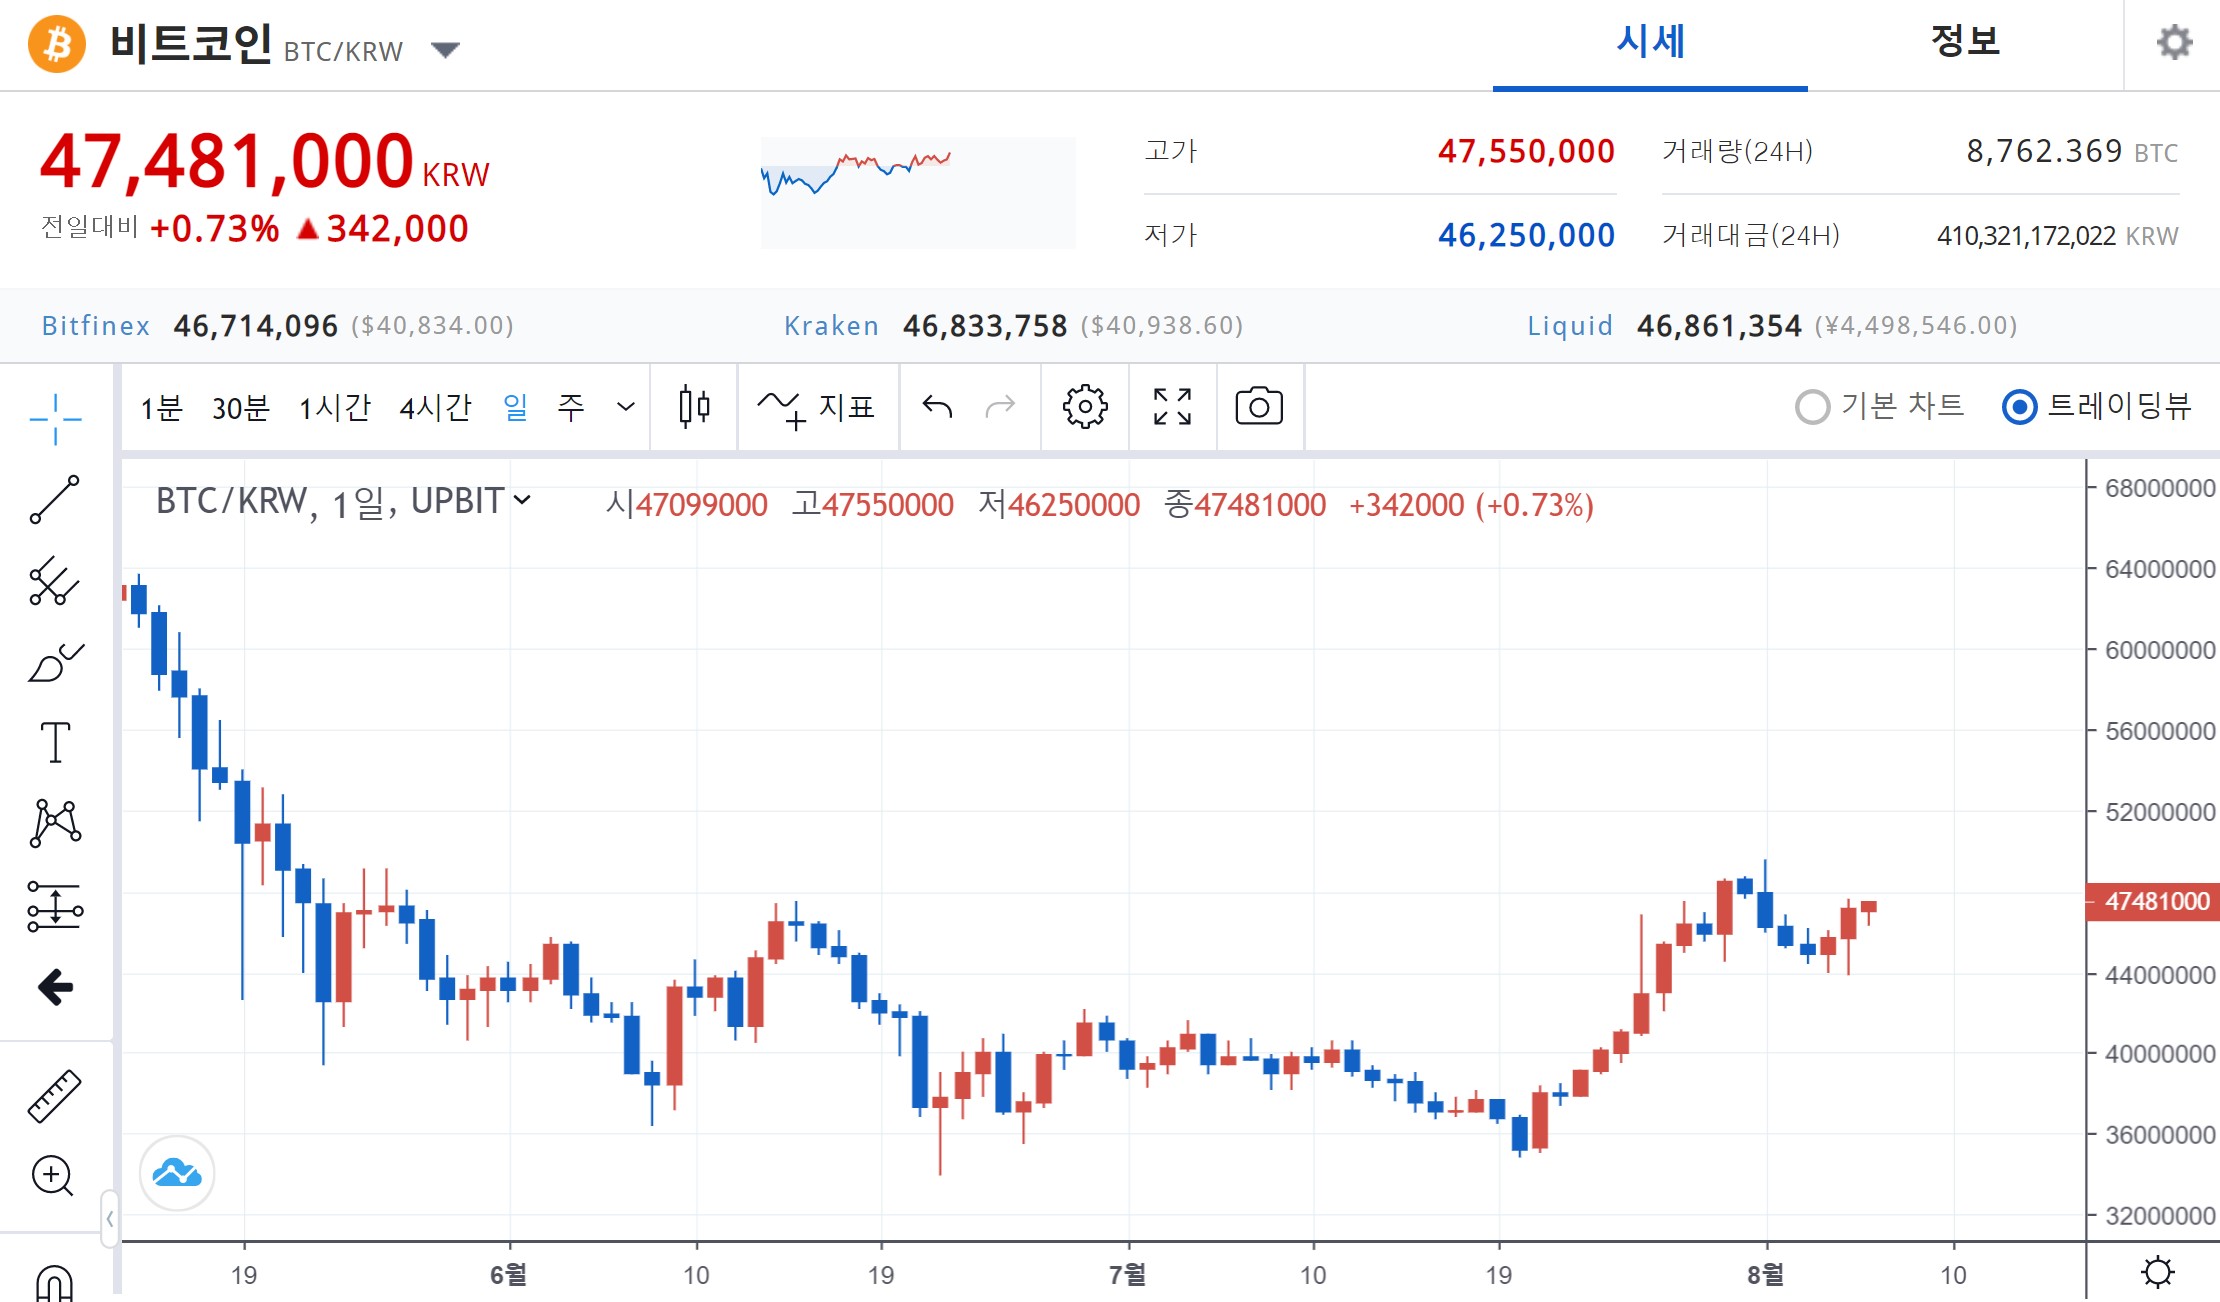
Task: Select the 기본 차트 radio option
Action: pos(1813,407)
